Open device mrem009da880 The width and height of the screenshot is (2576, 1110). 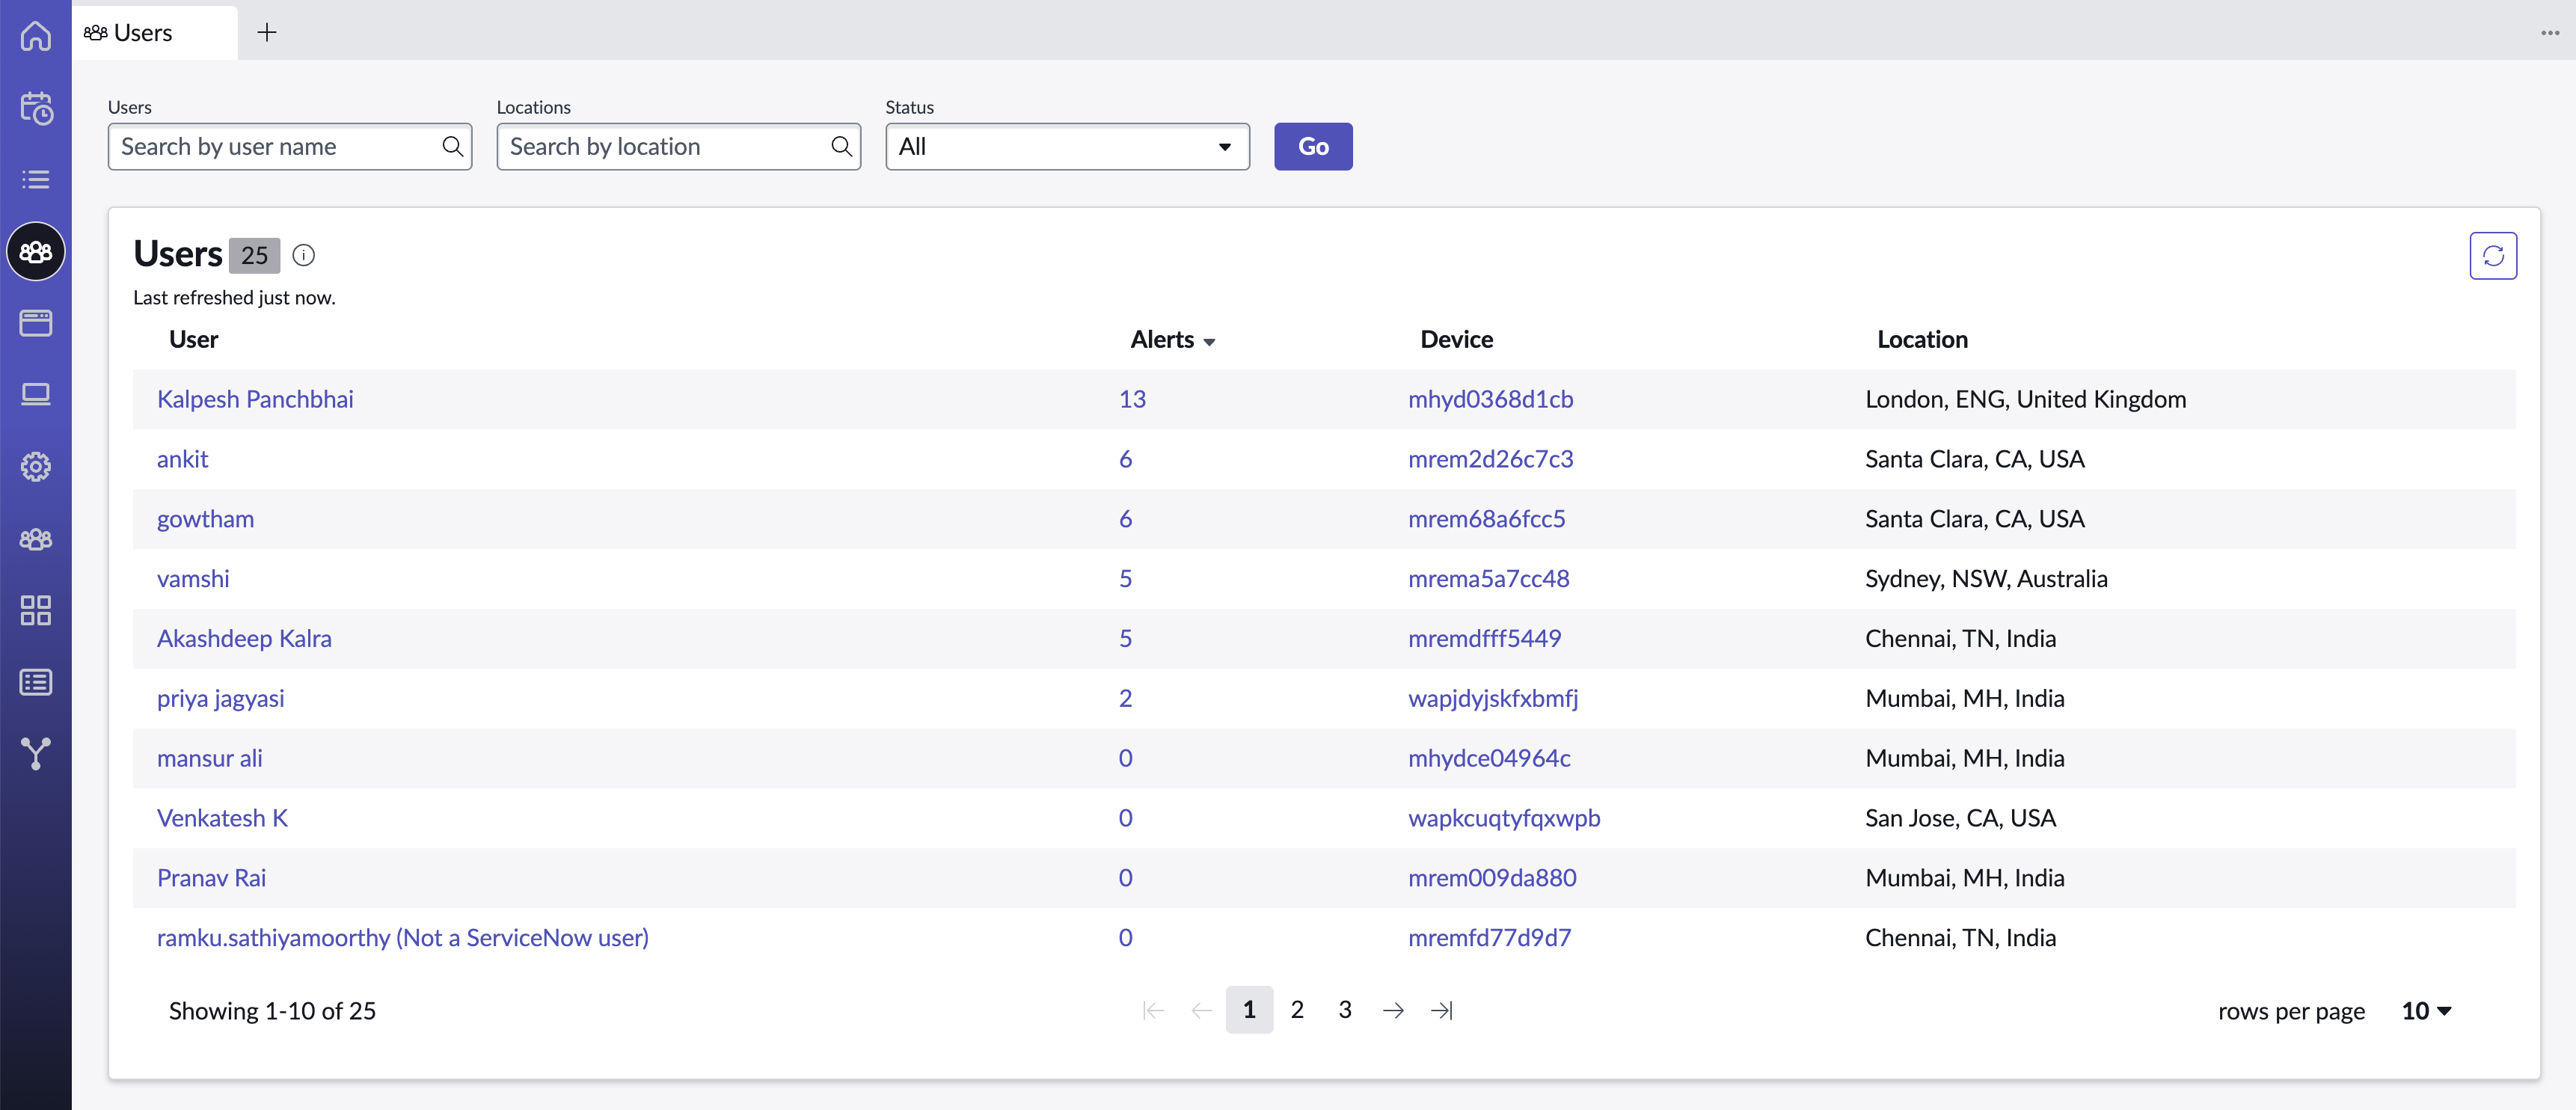point(1492,878)
